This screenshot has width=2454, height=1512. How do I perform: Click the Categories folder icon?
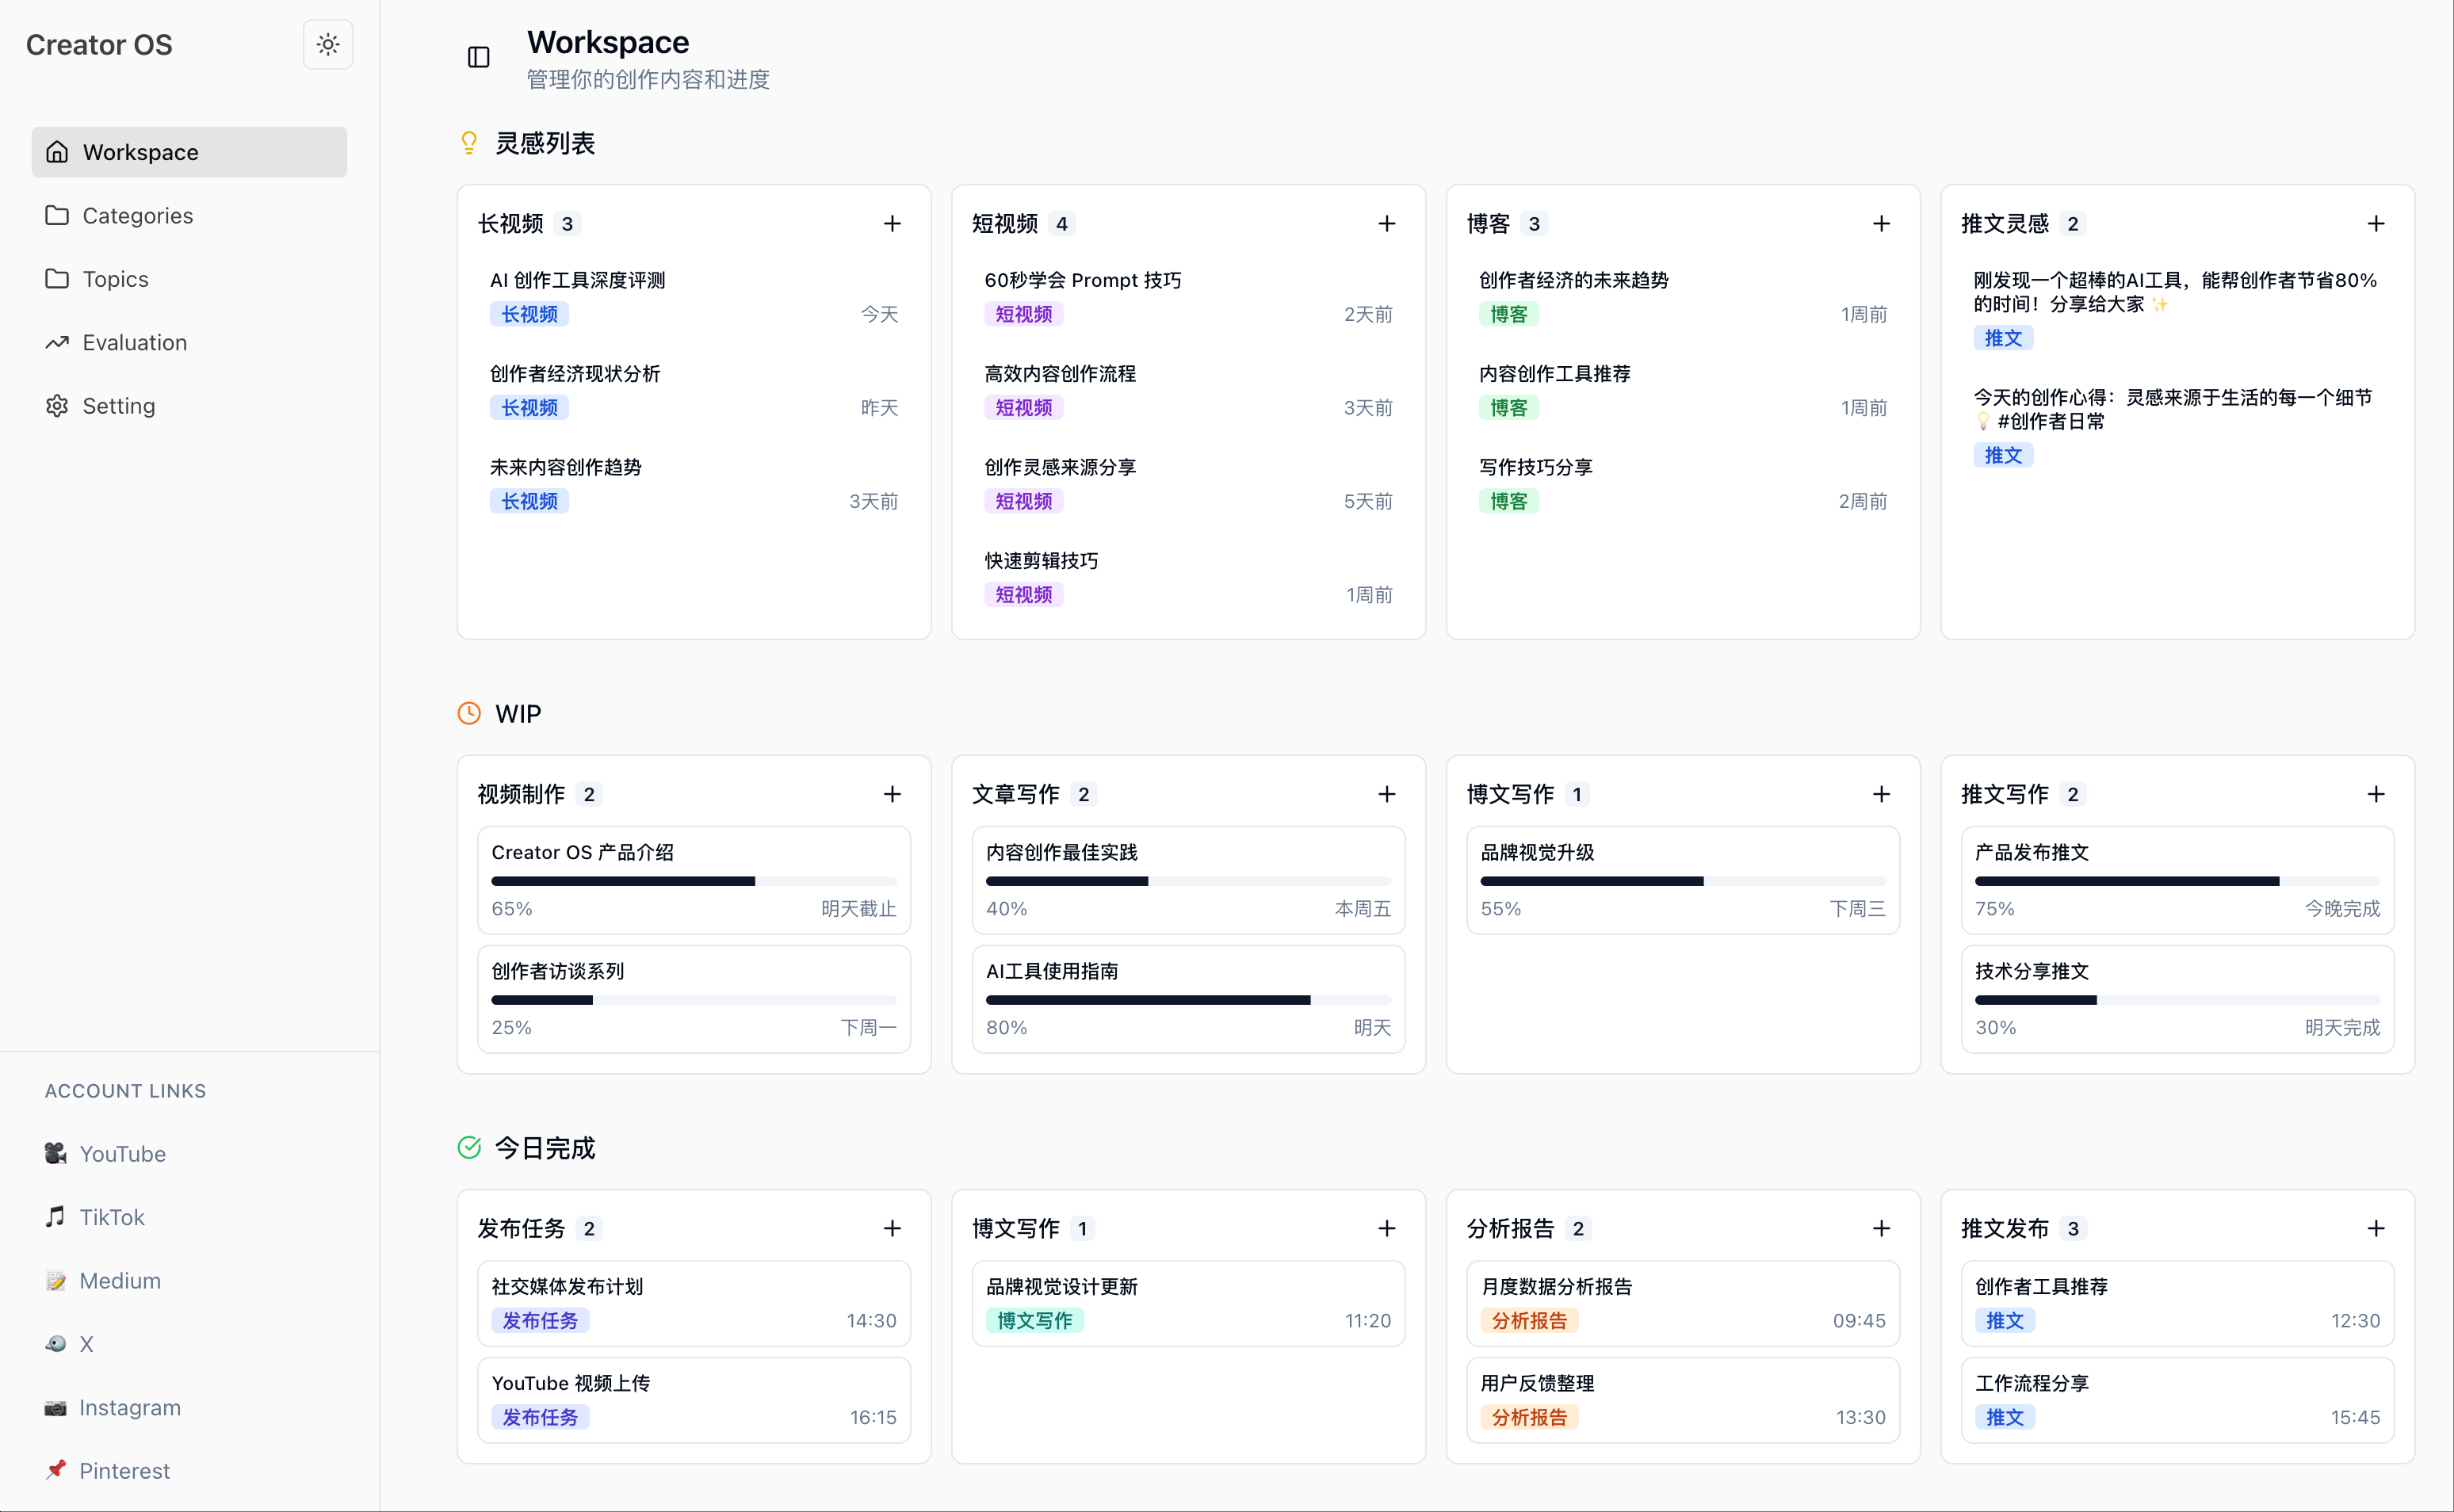57,215
